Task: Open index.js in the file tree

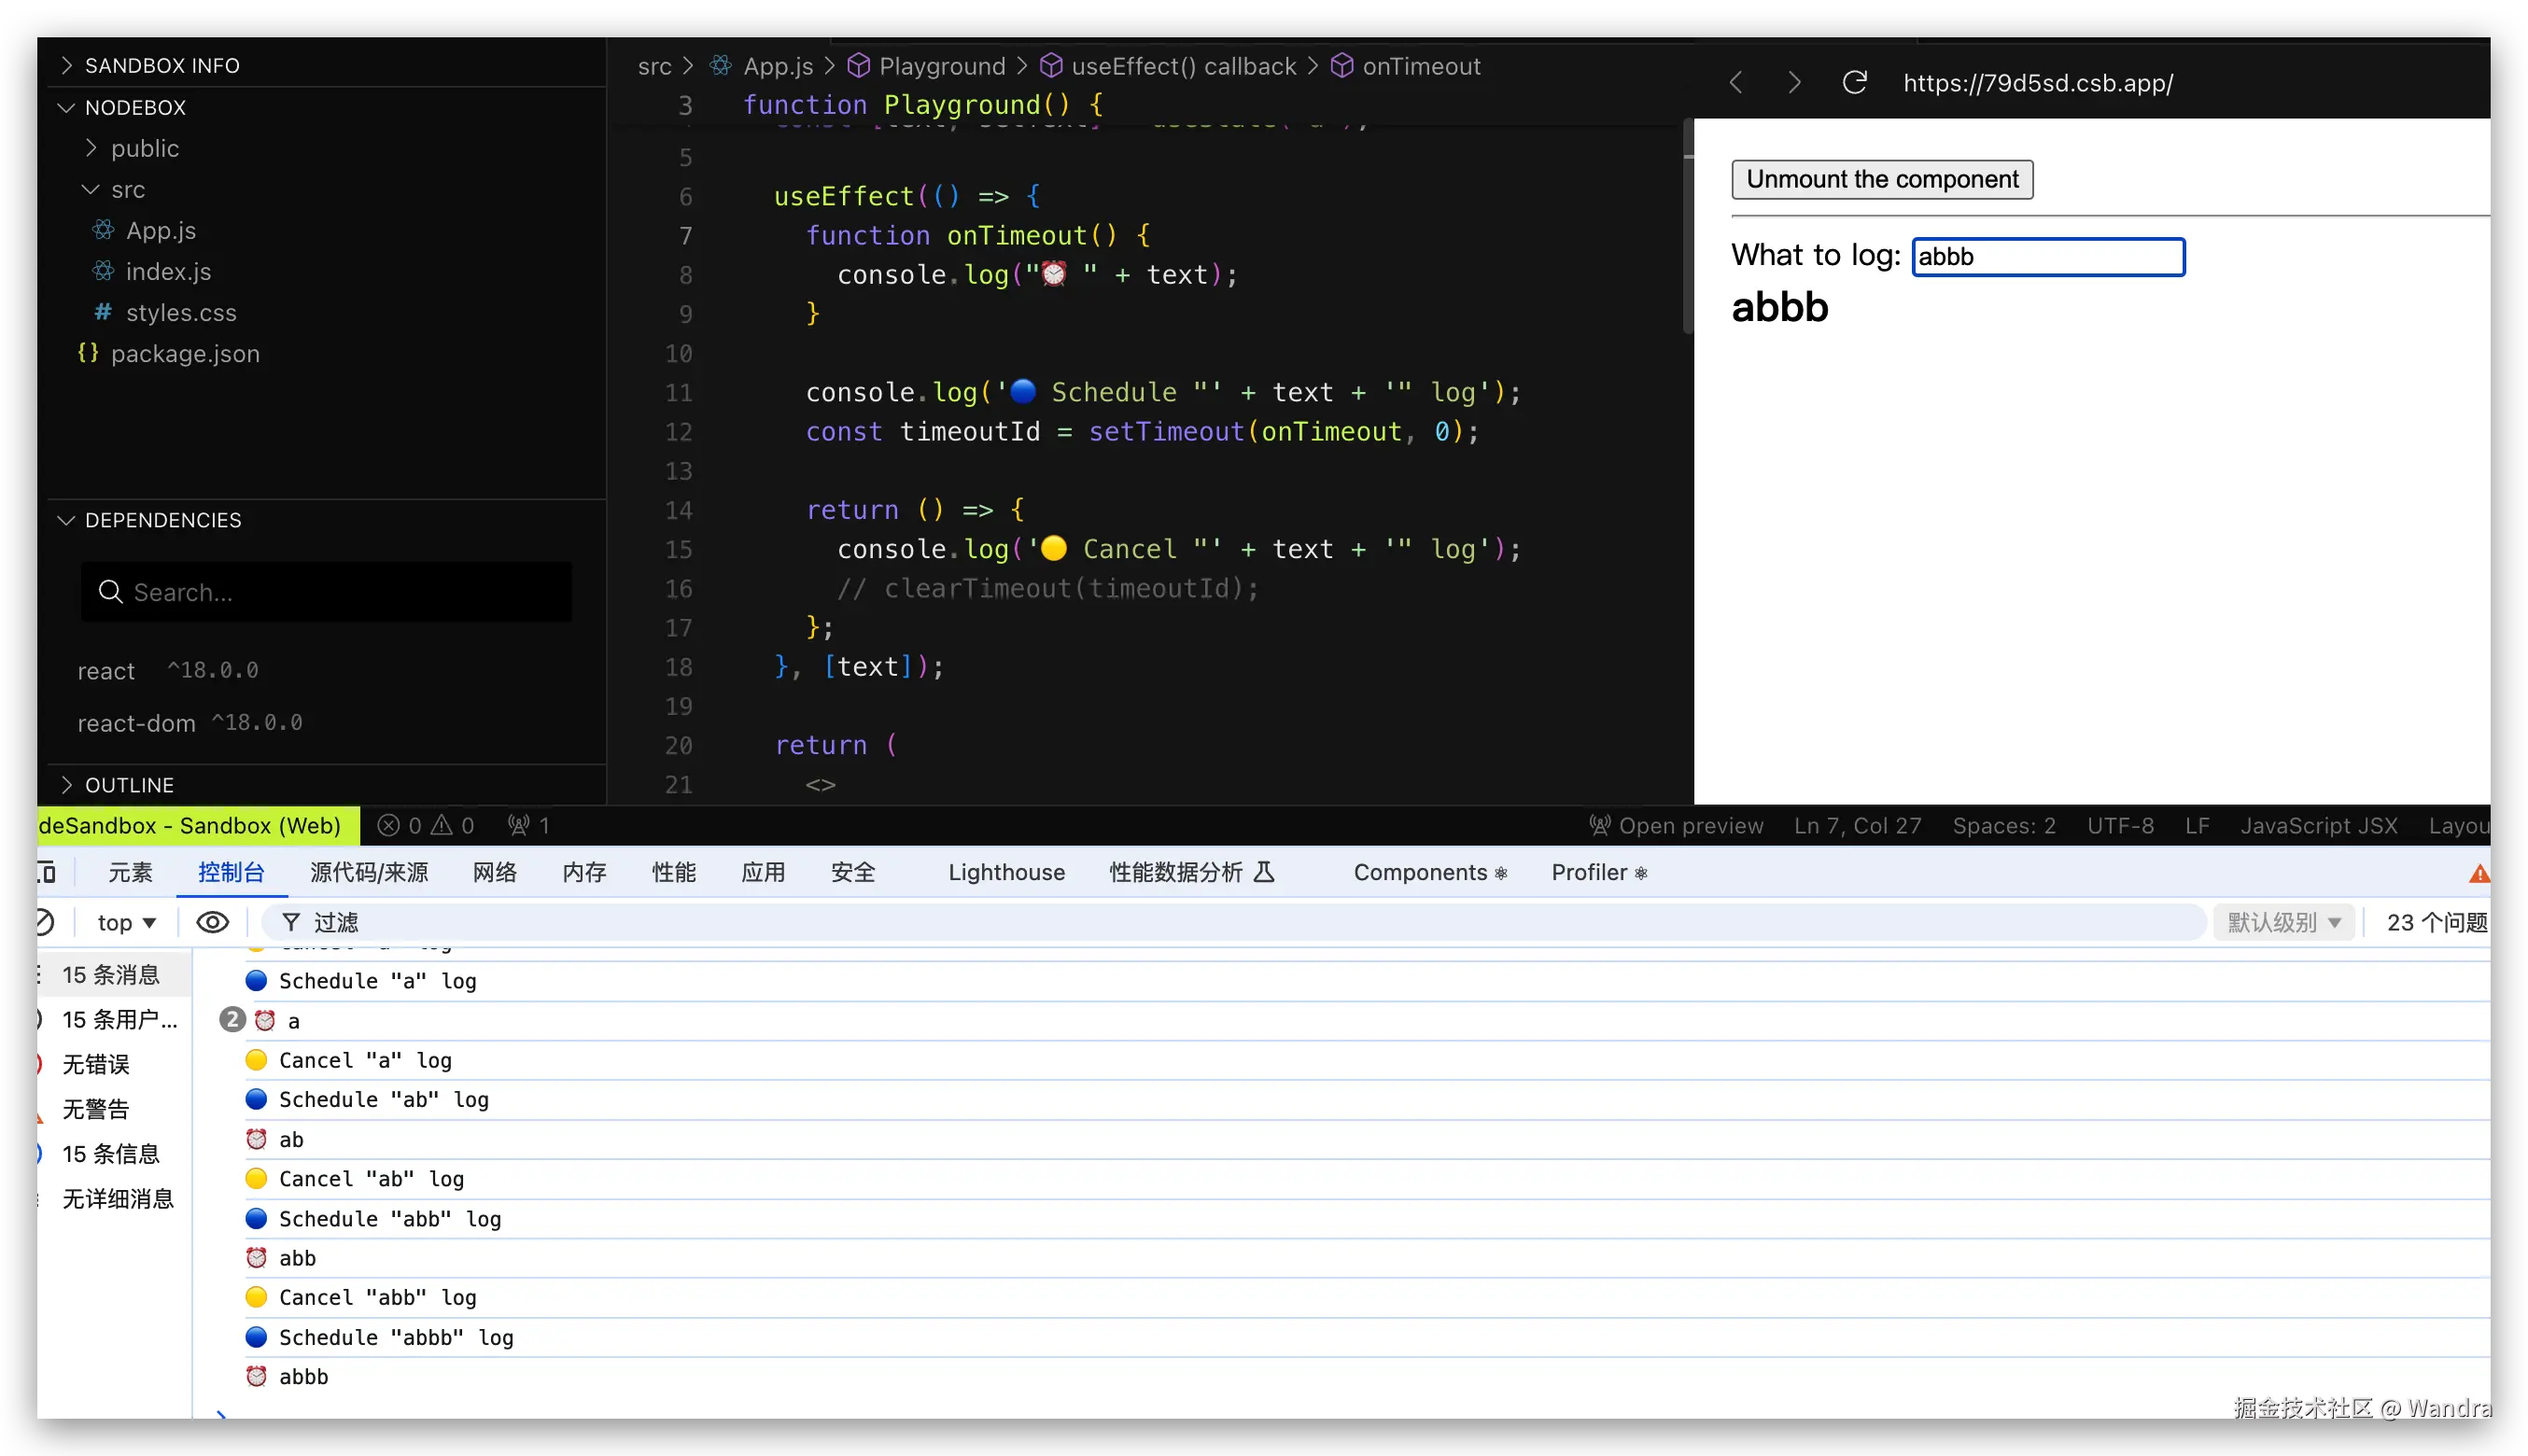Action: pyautogui.click(x=168, y=271)
